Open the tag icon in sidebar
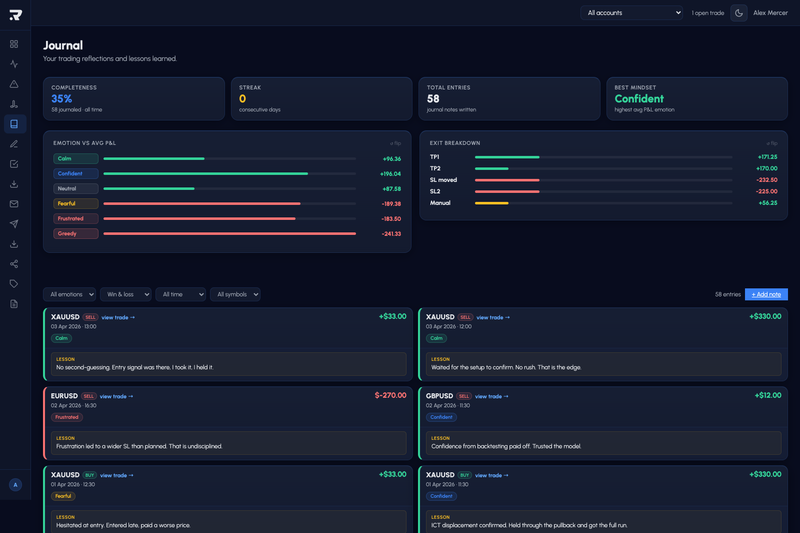This screenshot has width=800, height=533. point(14,284)
